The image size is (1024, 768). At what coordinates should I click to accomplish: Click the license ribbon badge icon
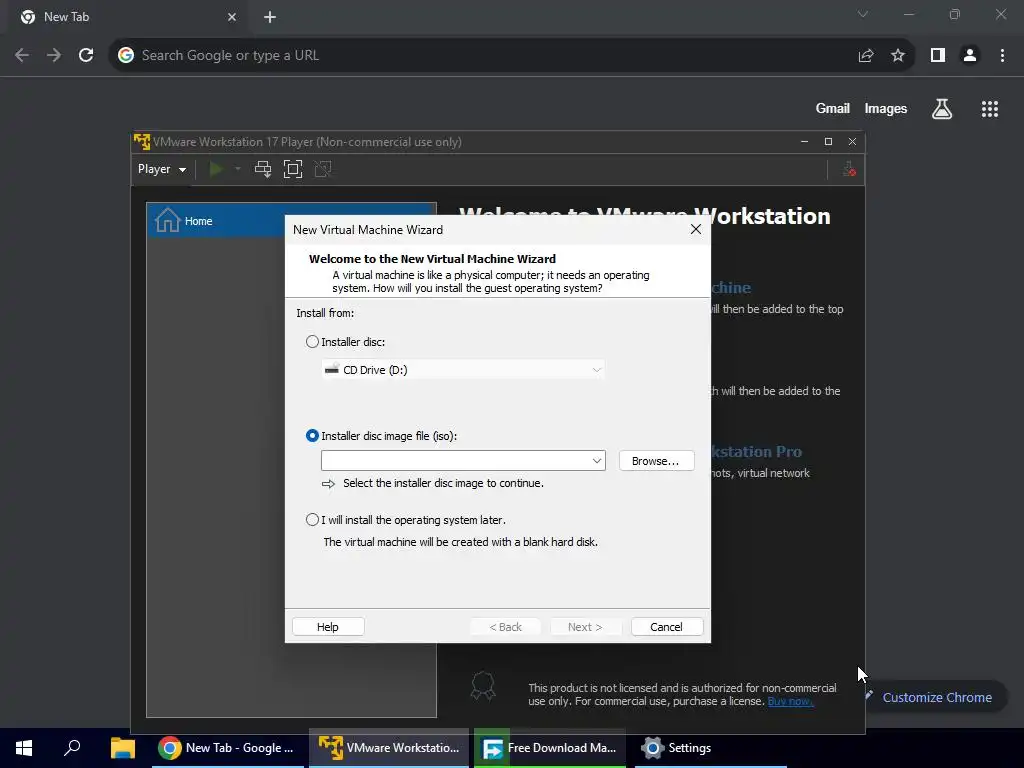483,686
